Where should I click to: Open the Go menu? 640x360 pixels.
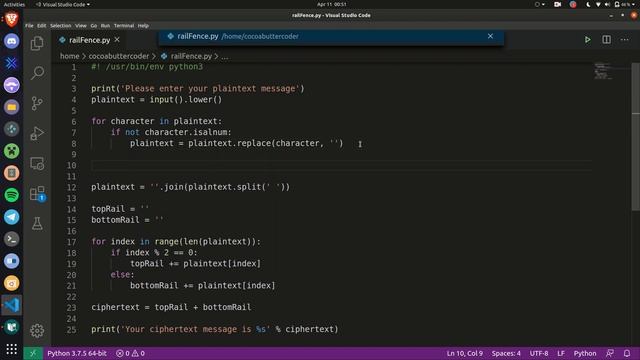point(93,25)
